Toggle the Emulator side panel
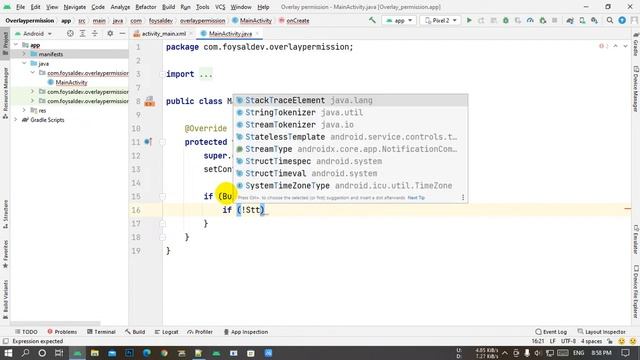This screenshot has height=360, width=640. pos(636,239)
